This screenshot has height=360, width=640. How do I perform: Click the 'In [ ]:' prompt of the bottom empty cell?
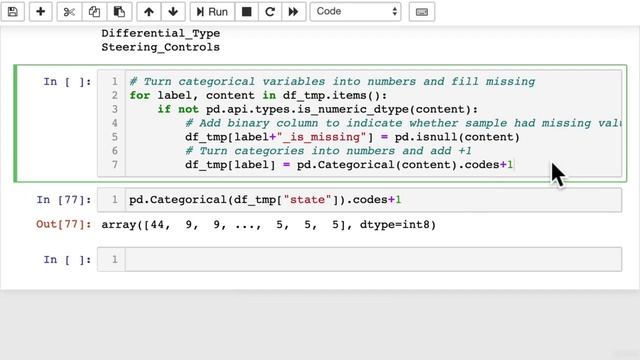point(67,260)
